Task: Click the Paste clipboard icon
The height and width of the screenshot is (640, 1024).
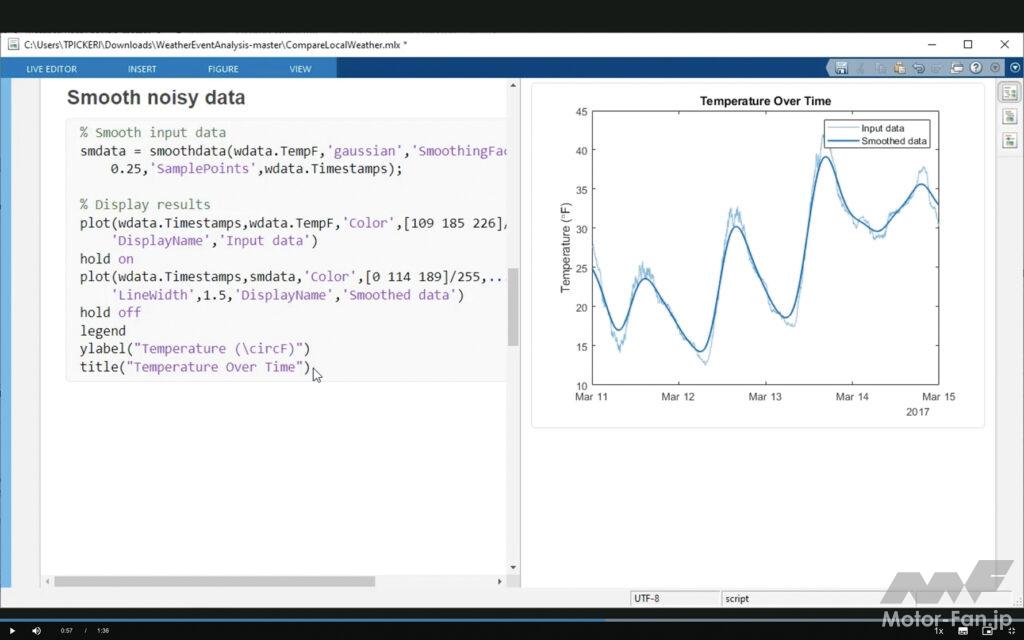Action: click(x=899, y=68)
